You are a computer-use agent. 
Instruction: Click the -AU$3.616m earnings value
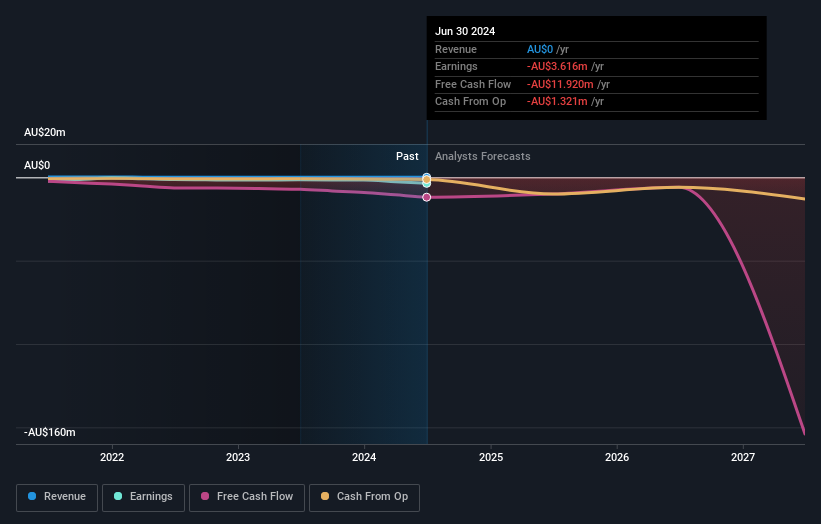pyautogui.click(x=557, y=66)
